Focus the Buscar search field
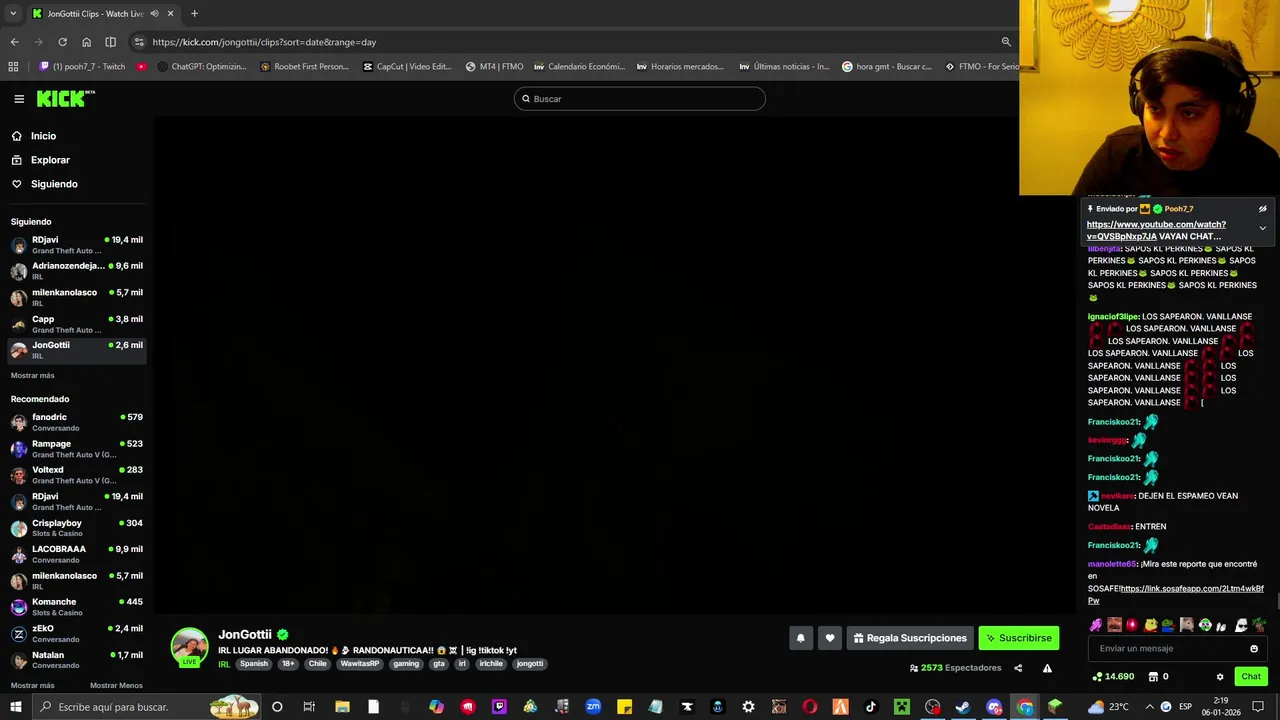 point(640,99)
